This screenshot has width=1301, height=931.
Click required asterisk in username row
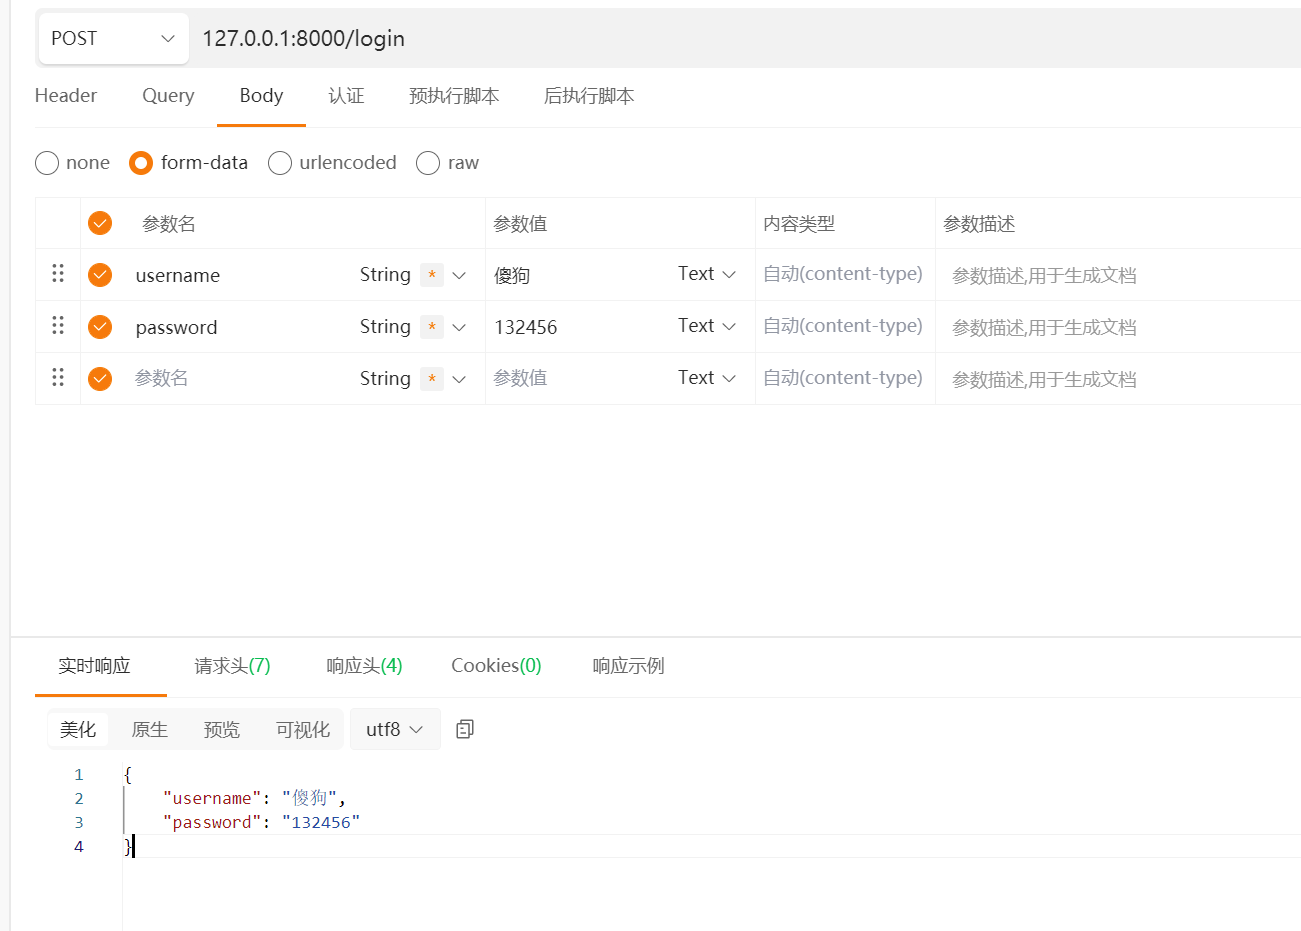point(431,275)
